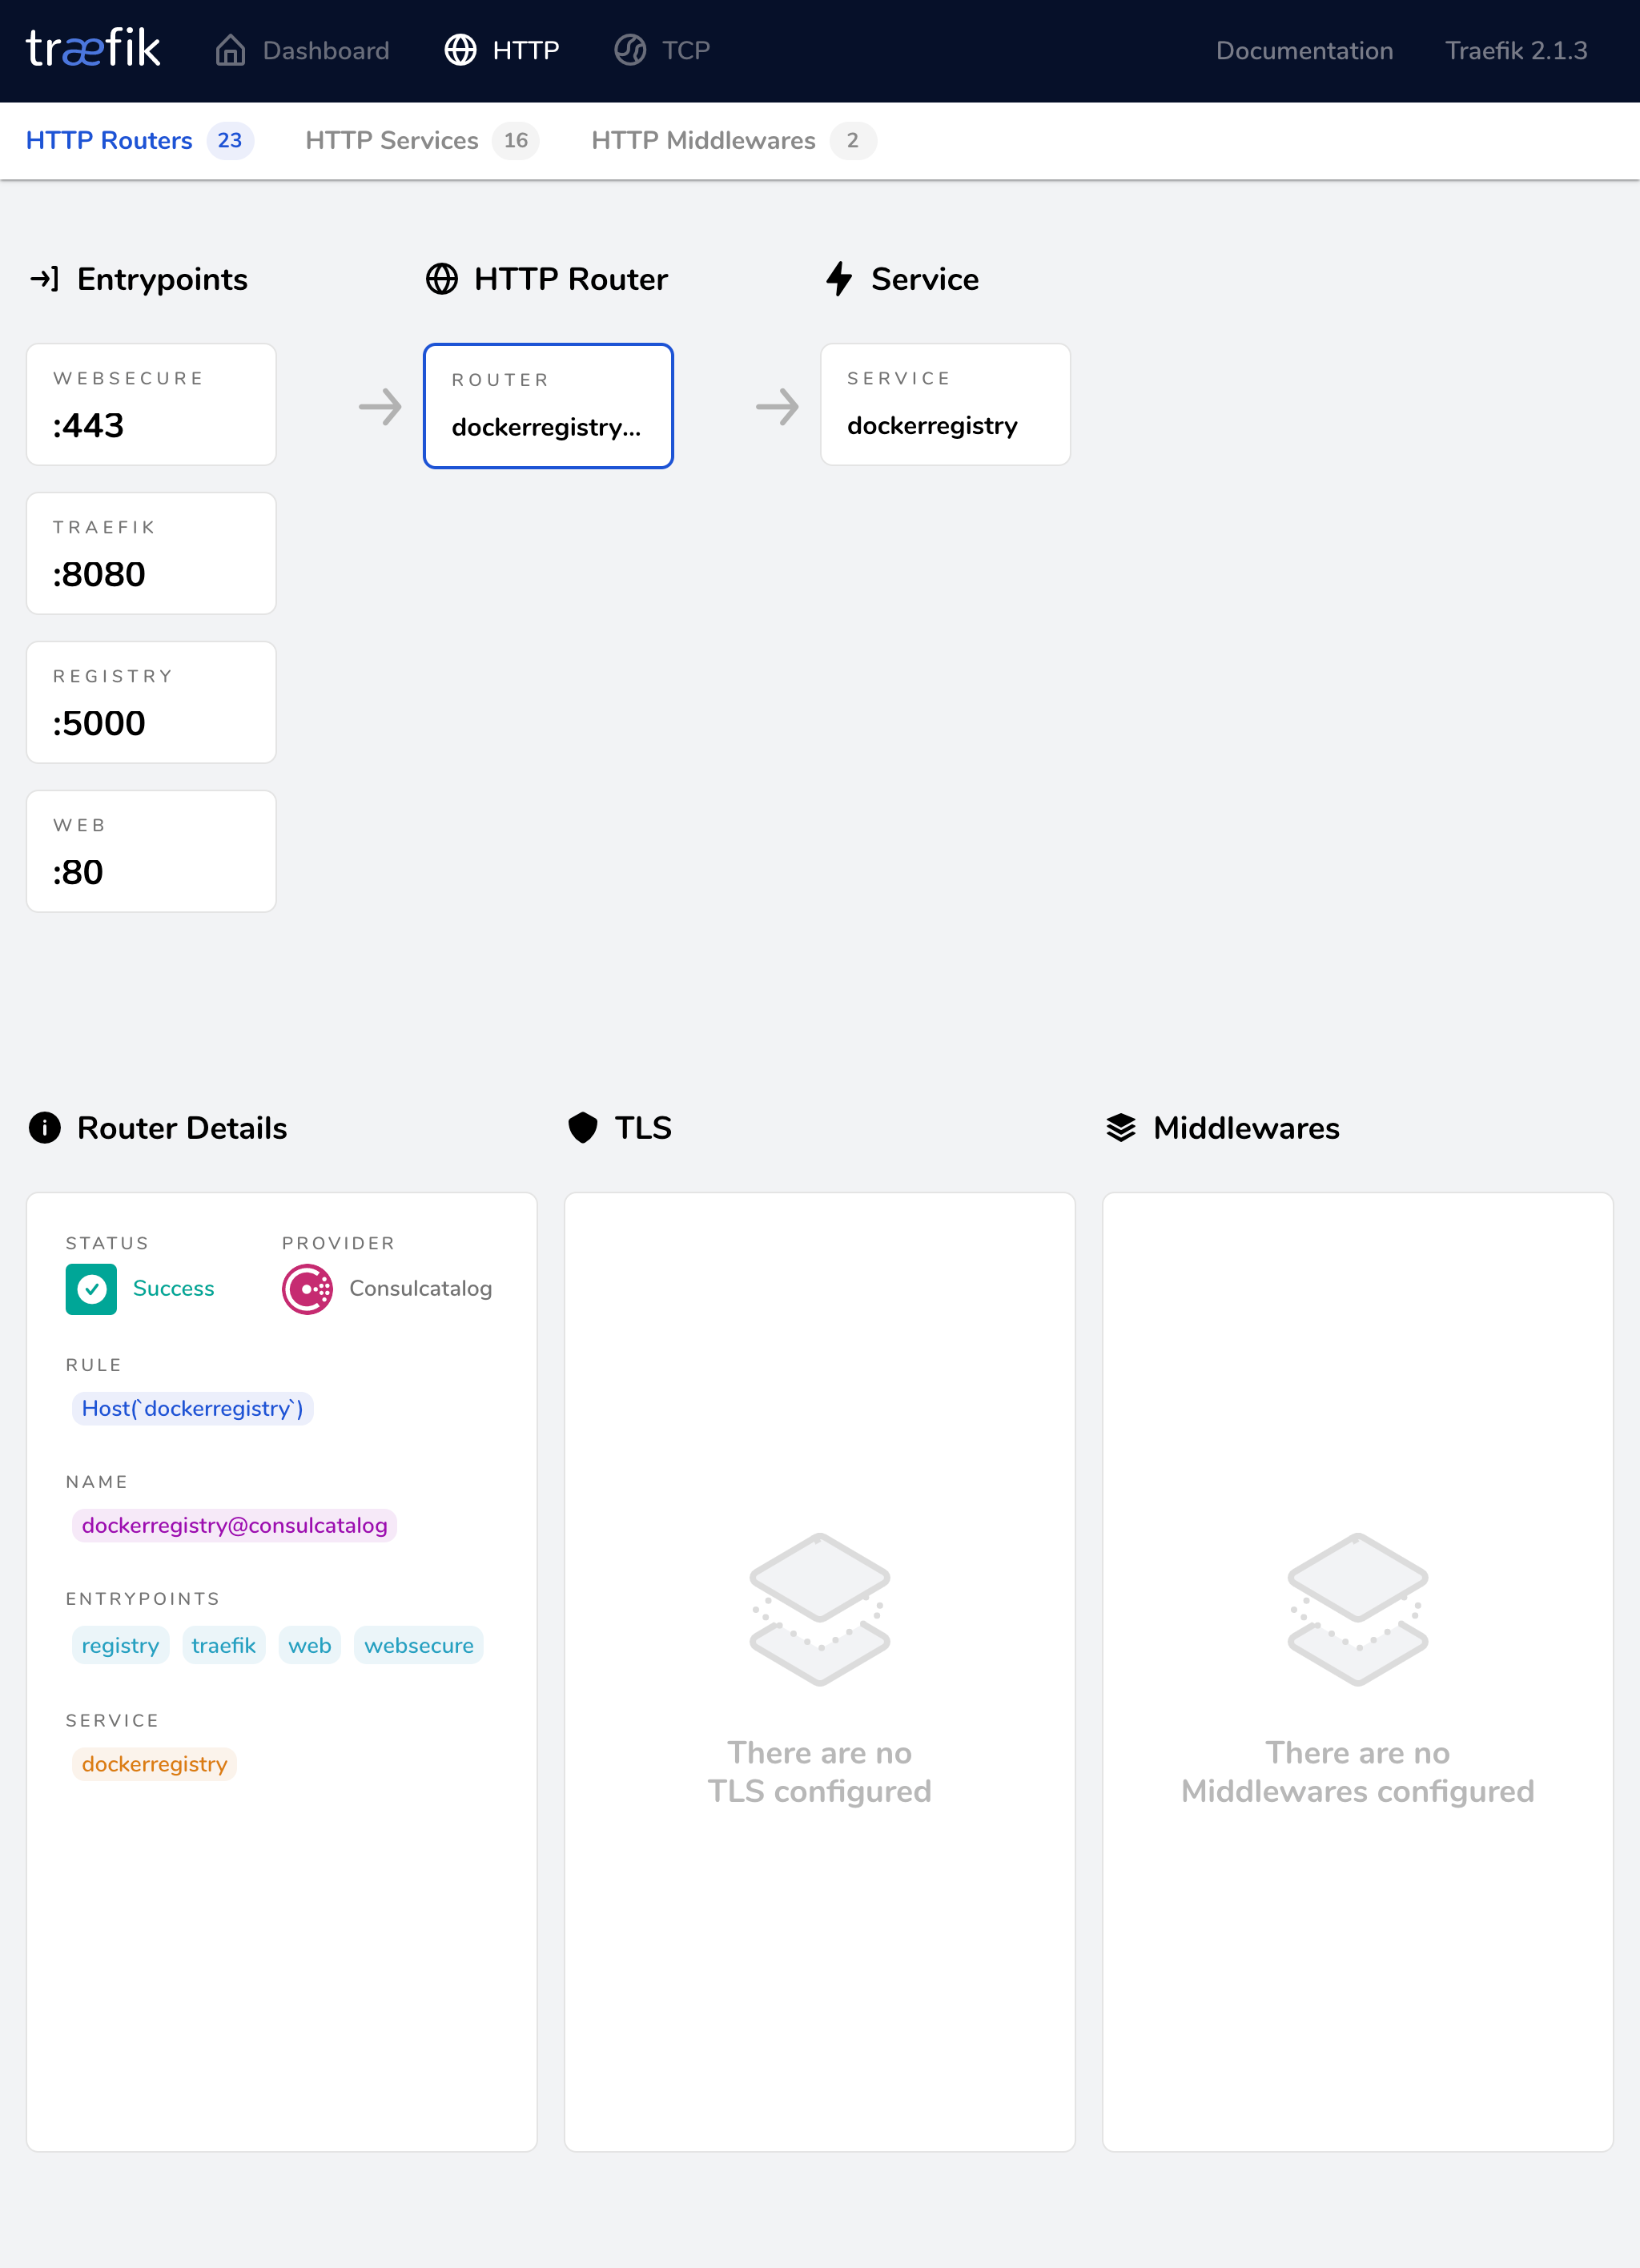This screenshot has width=1640, height=2268.
Task: Click the Entrypoints arrow icon
Action: pos(45,279)
